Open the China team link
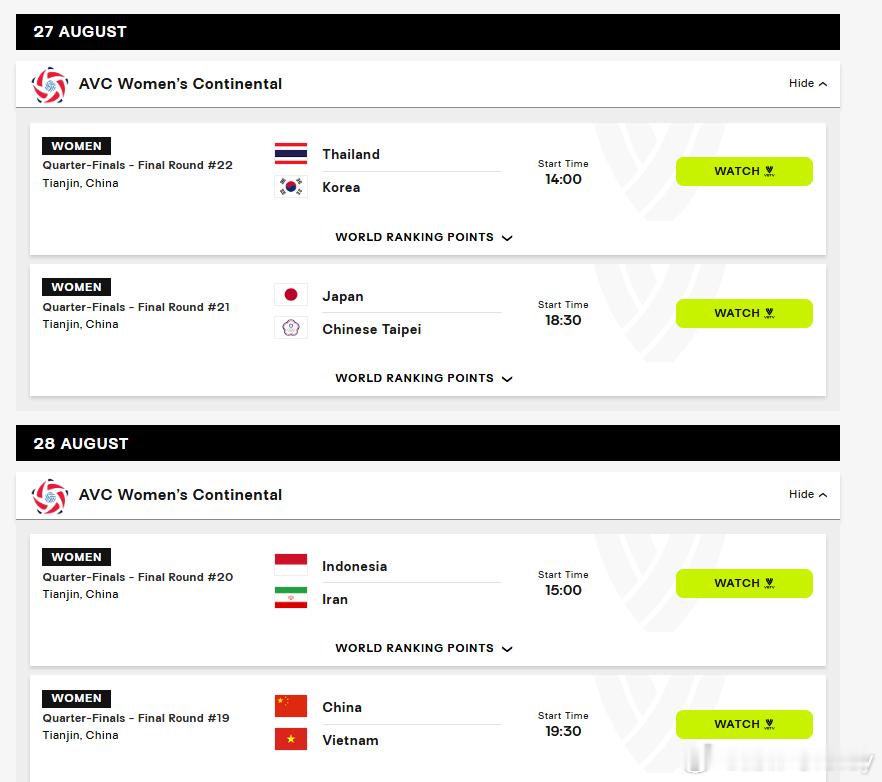The image size is (882, 782). click(342, 707)
